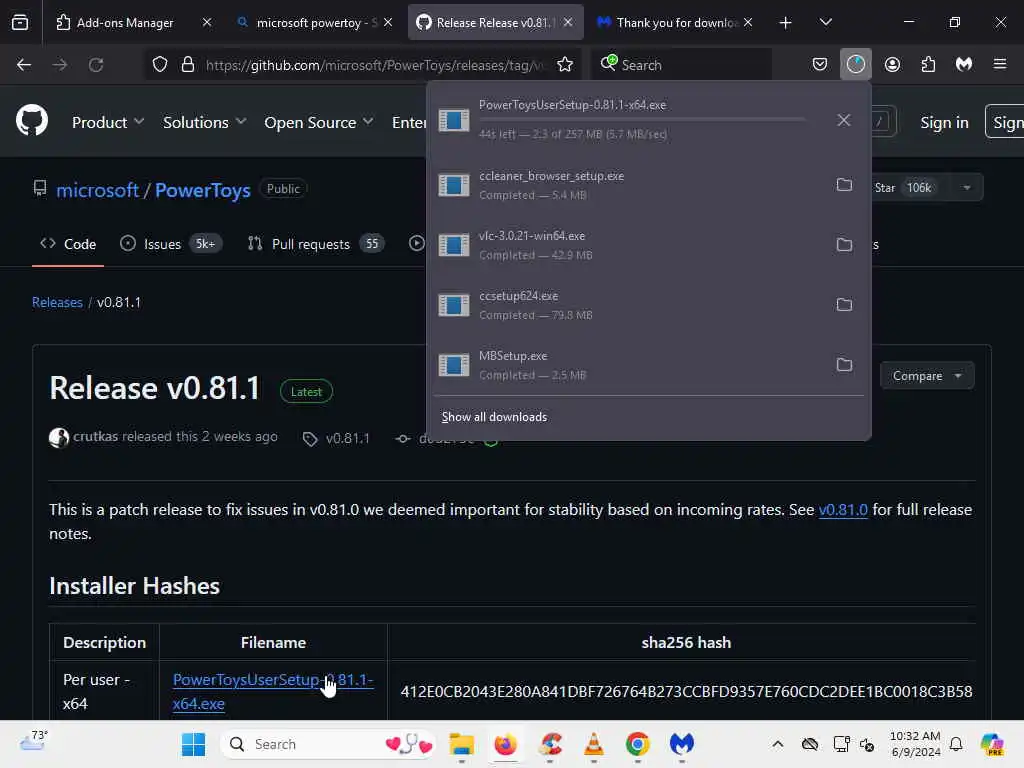This screenshot has height=768, width=1024.
Task: Open Firefox tracking protection shield
Action: pos(160,65)
